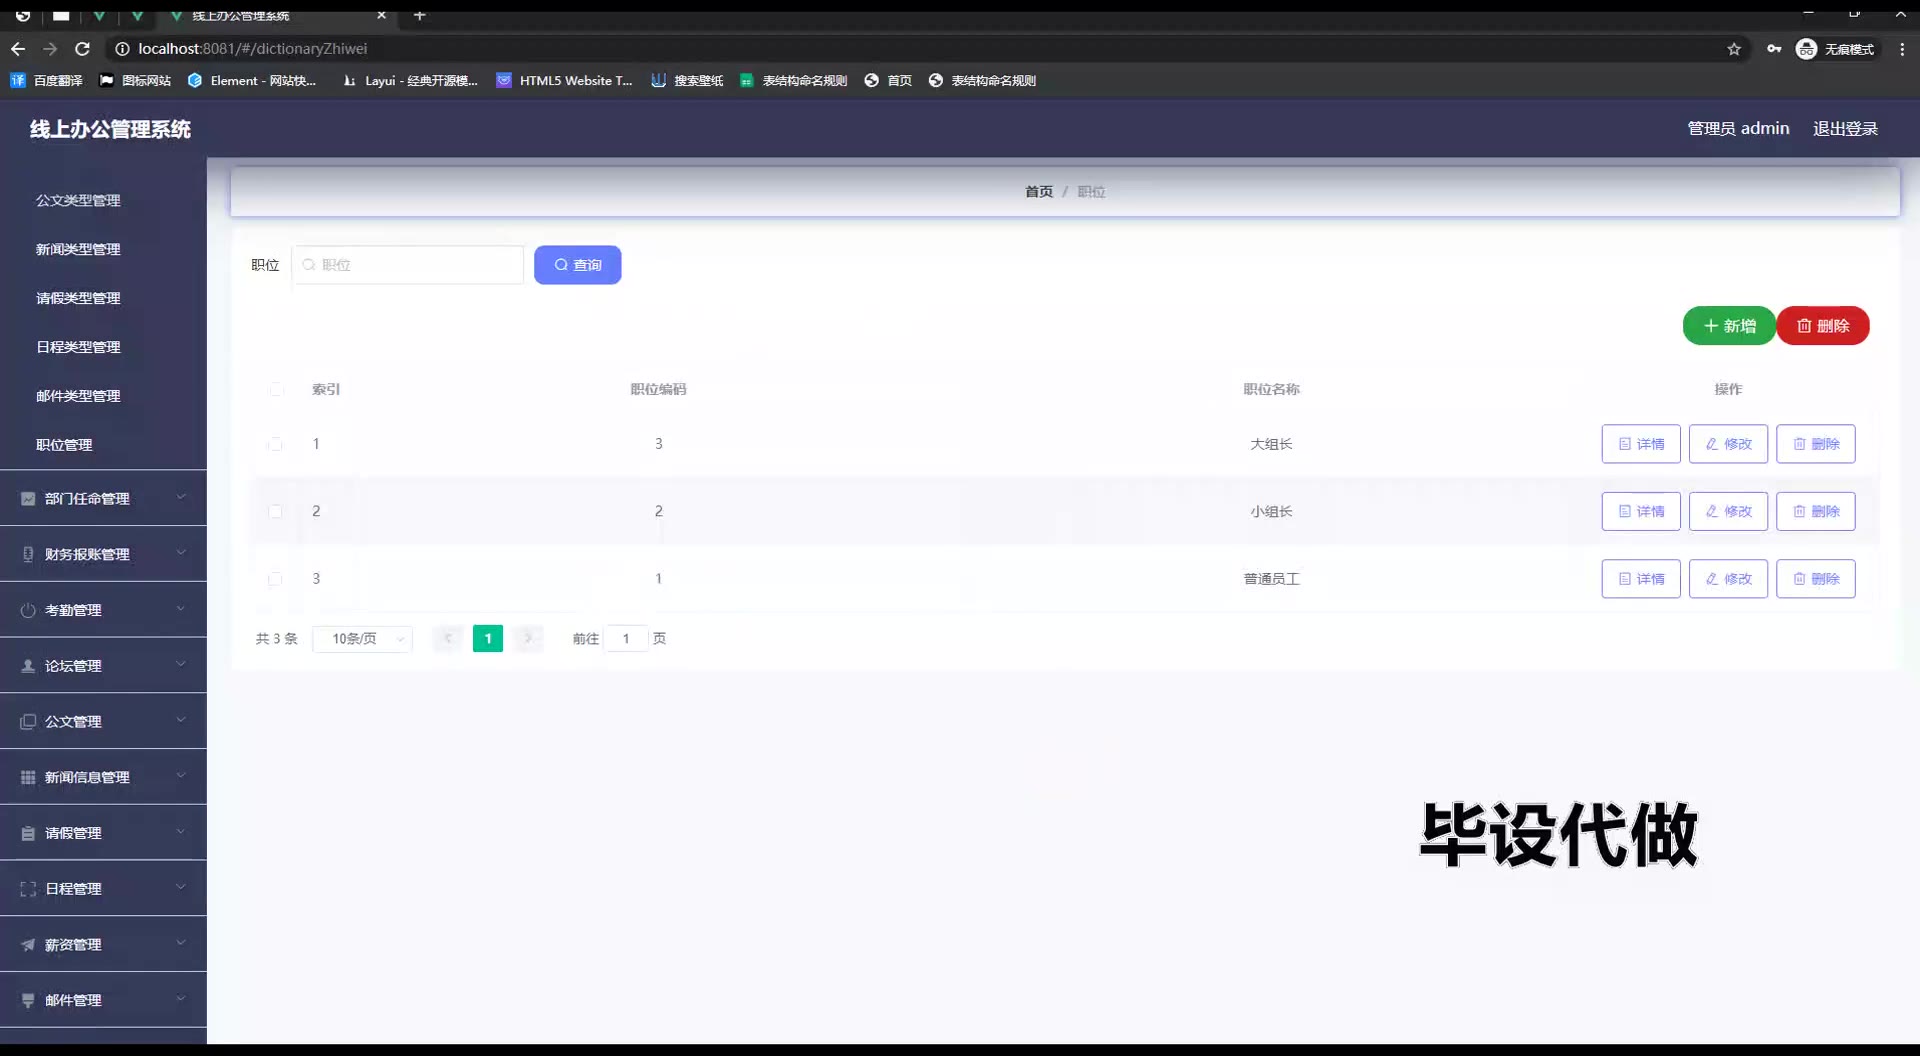Expand the 请假管理 menu arrow

click(181, 832)
